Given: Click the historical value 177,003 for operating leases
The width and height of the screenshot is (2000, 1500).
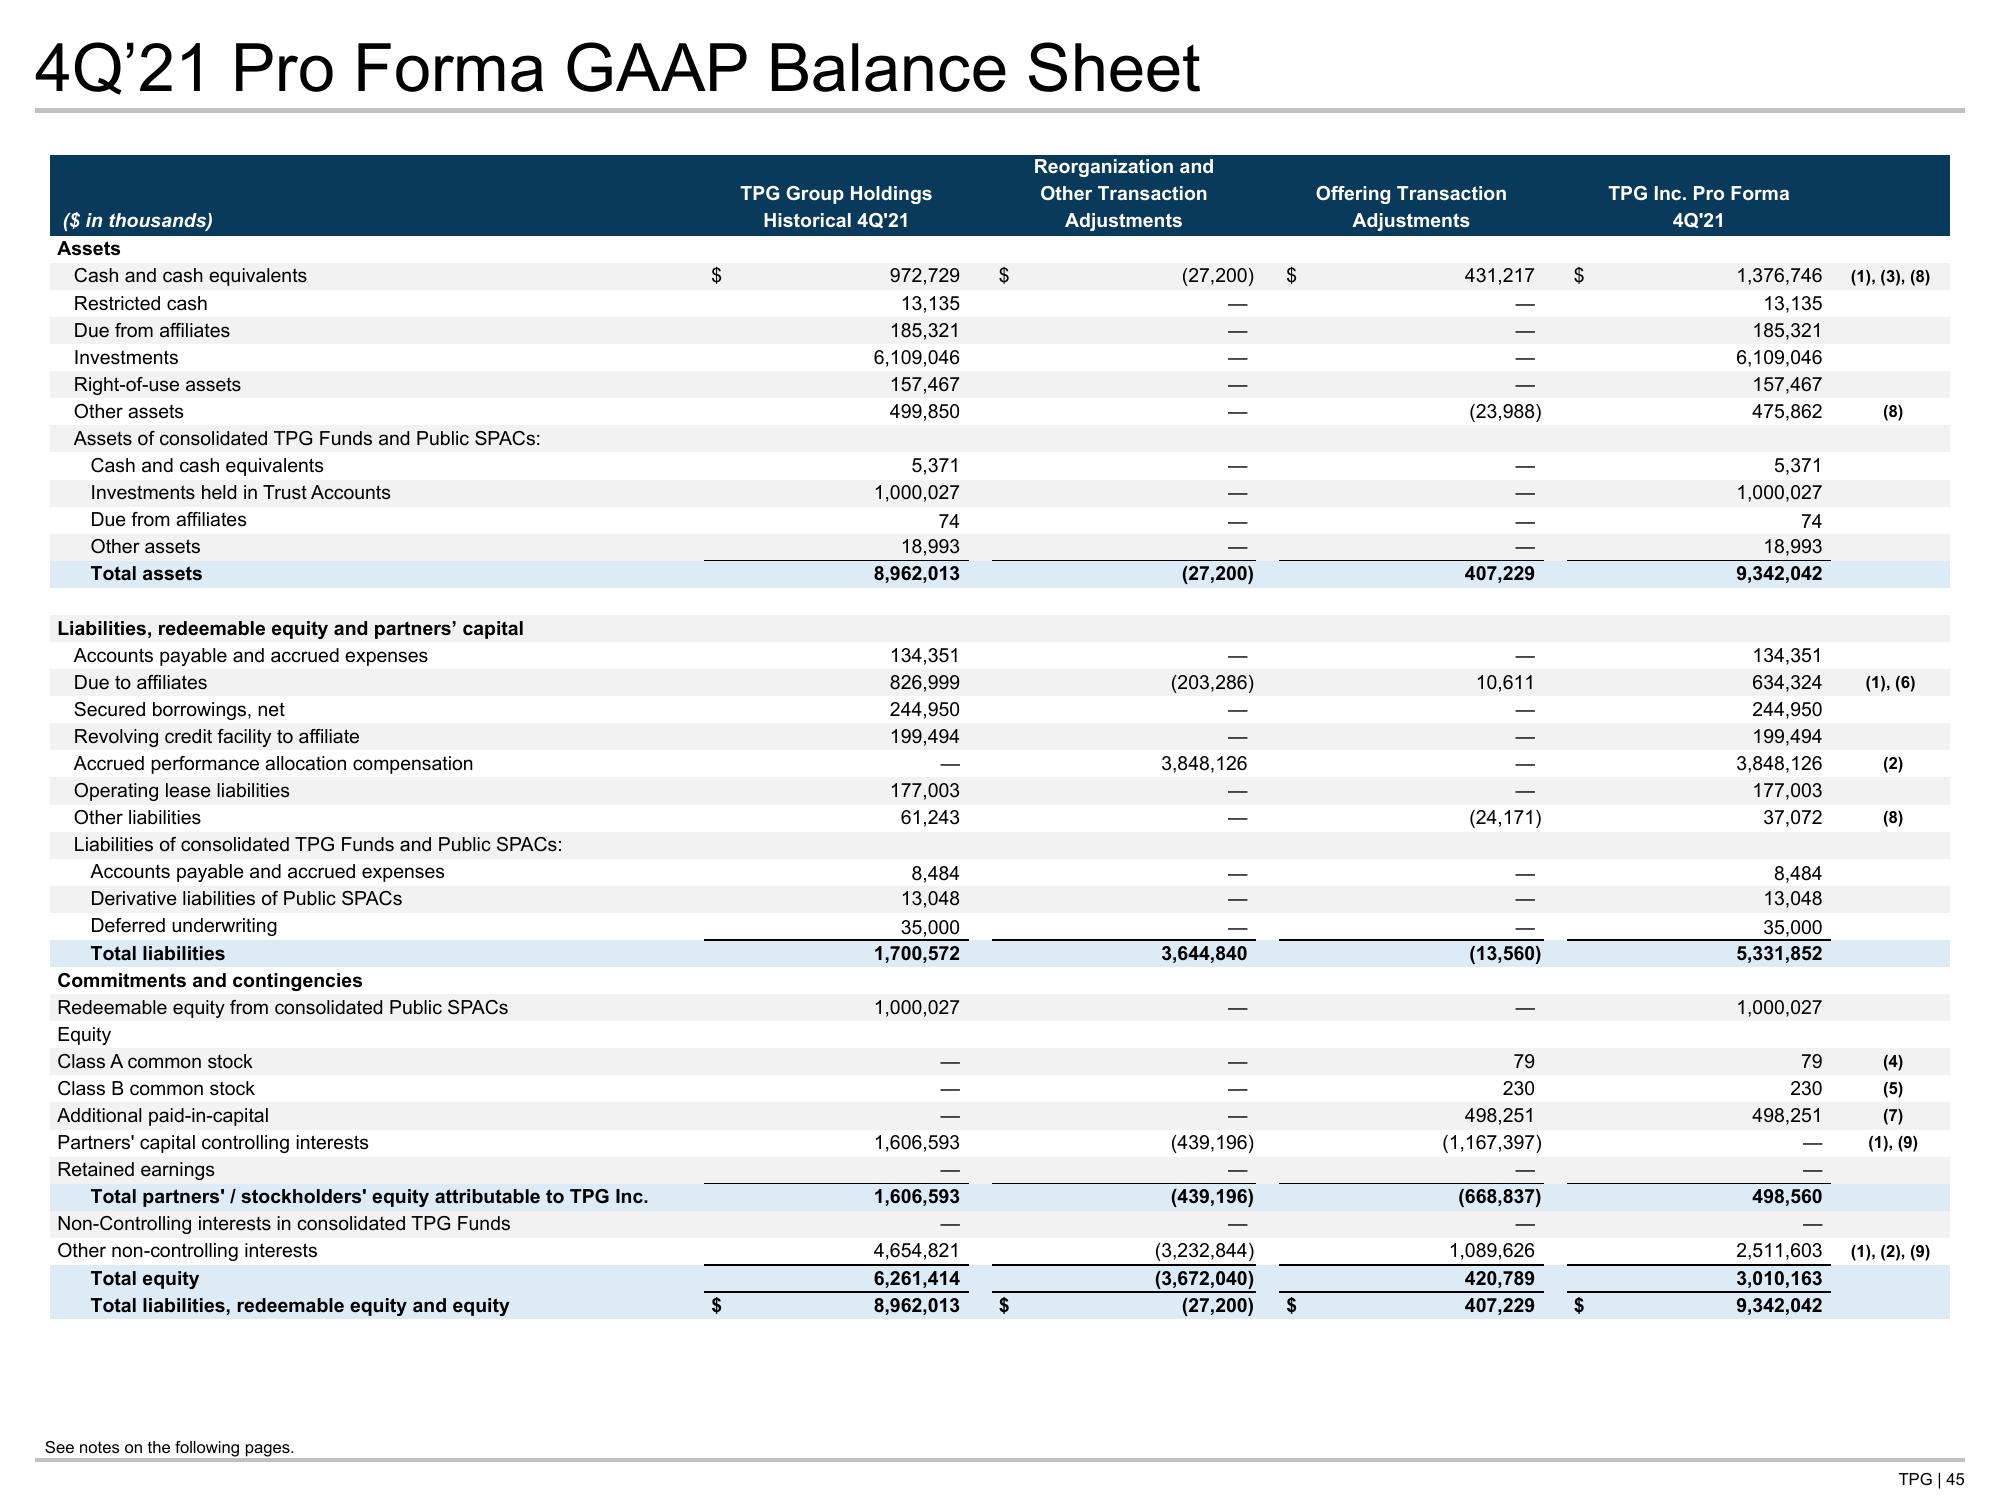Looking at the screenshot, I should tap(924, 790).
